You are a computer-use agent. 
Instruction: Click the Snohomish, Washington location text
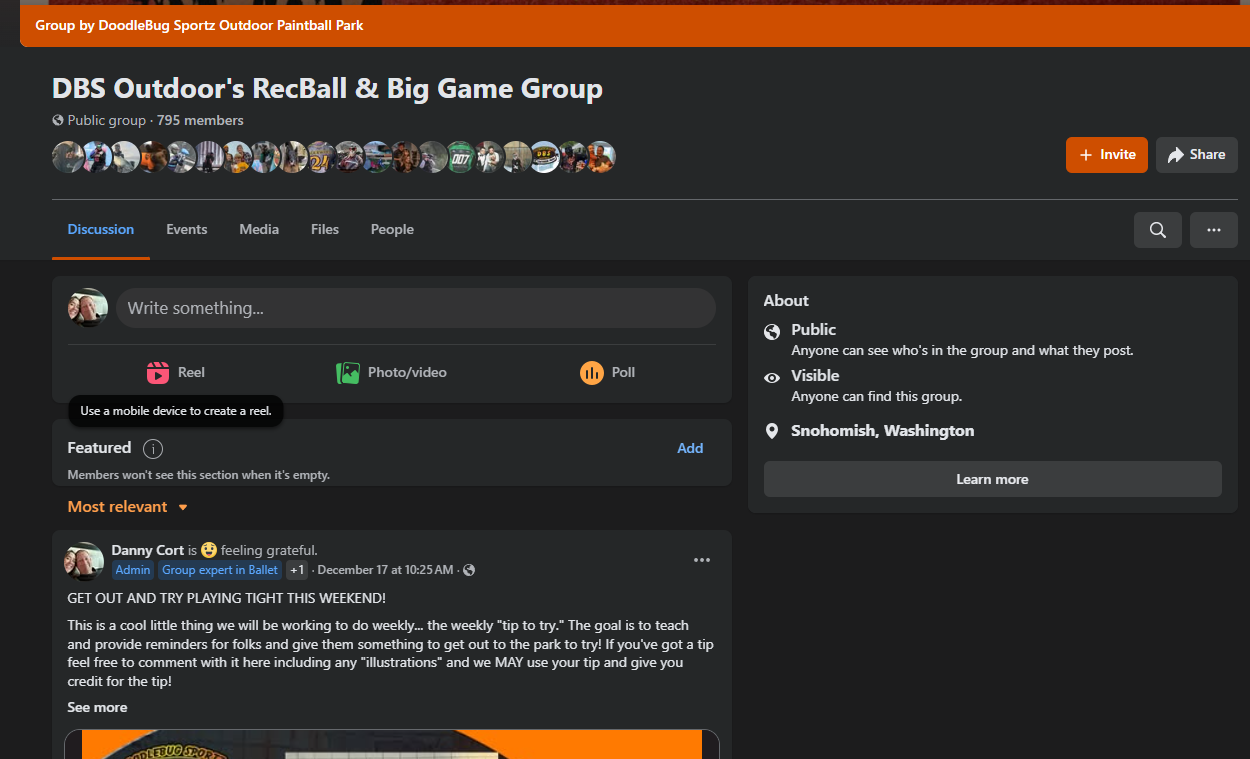pyautogui.click(x=883, y=431)
